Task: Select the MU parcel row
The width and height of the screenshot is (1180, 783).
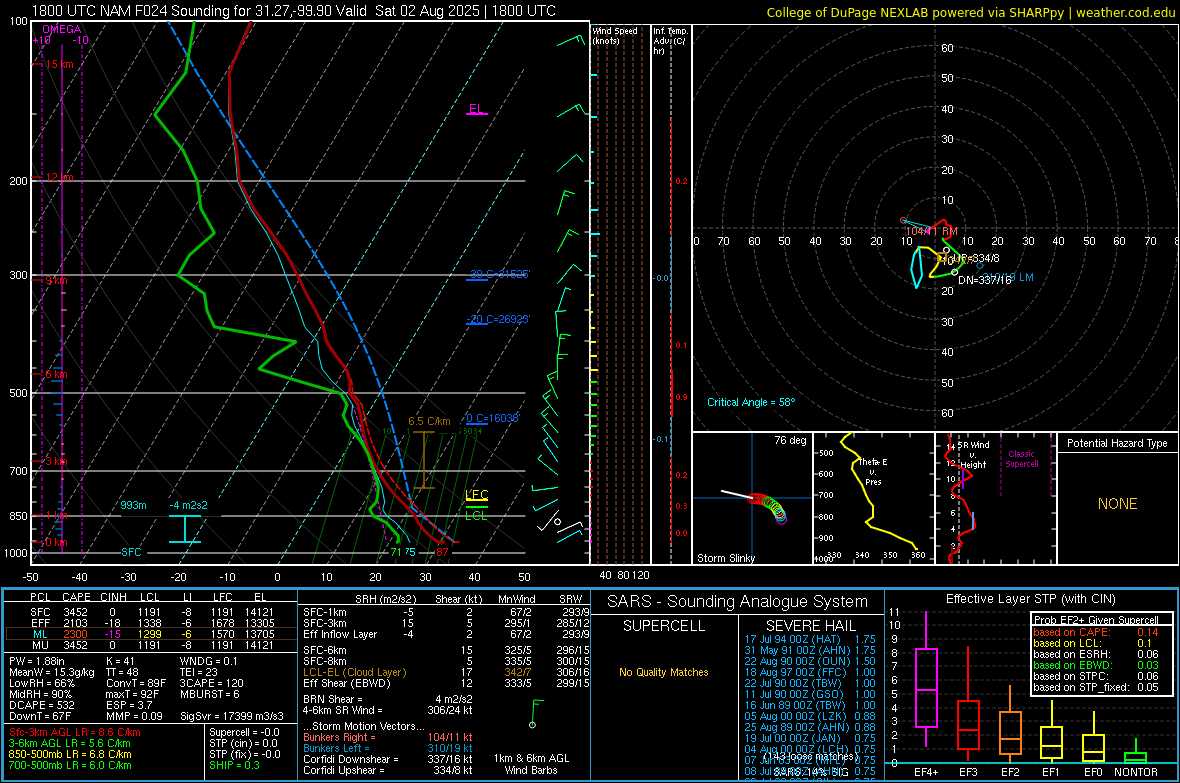Action: tap(151, 644)
